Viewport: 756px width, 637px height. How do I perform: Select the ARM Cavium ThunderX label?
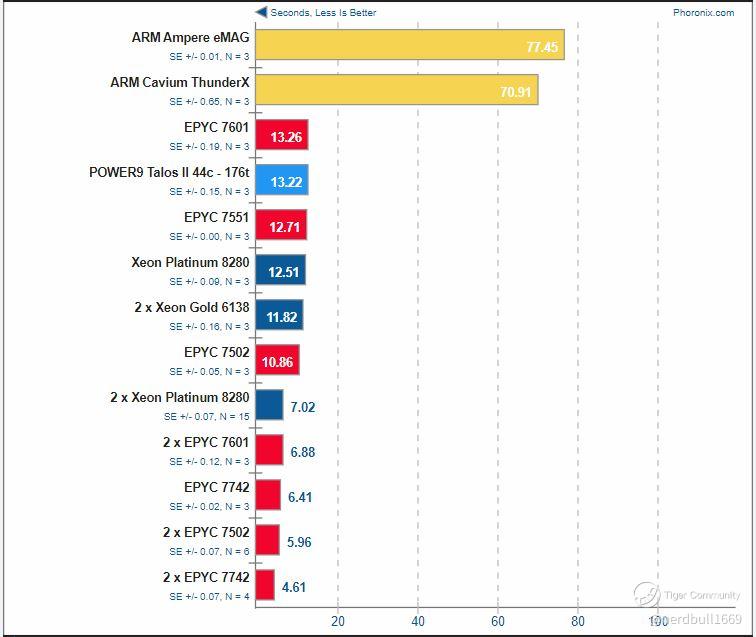180,82
